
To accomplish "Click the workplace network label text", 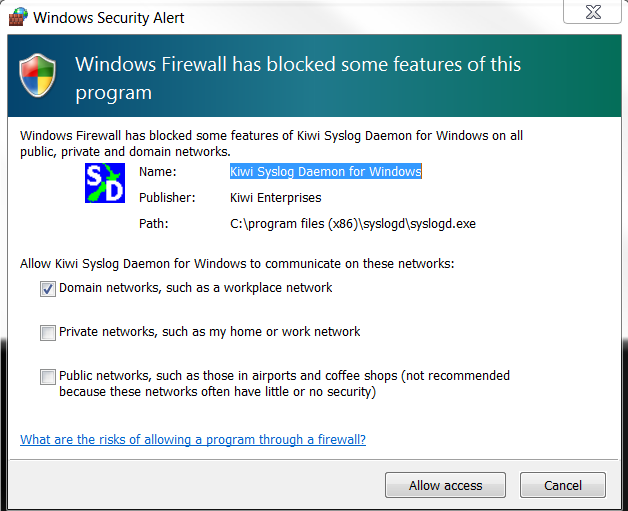I will [x=196, y=288].
